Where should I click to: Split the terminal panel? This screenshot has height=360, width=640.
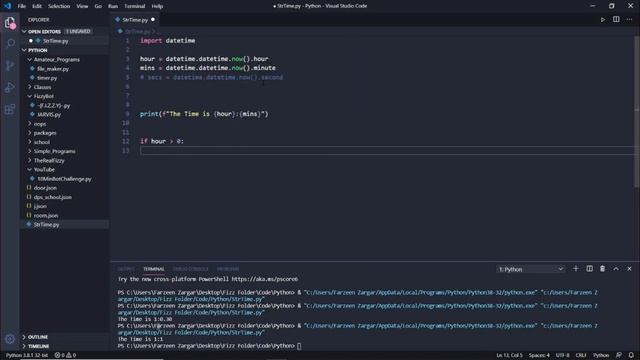coord(589,269)
